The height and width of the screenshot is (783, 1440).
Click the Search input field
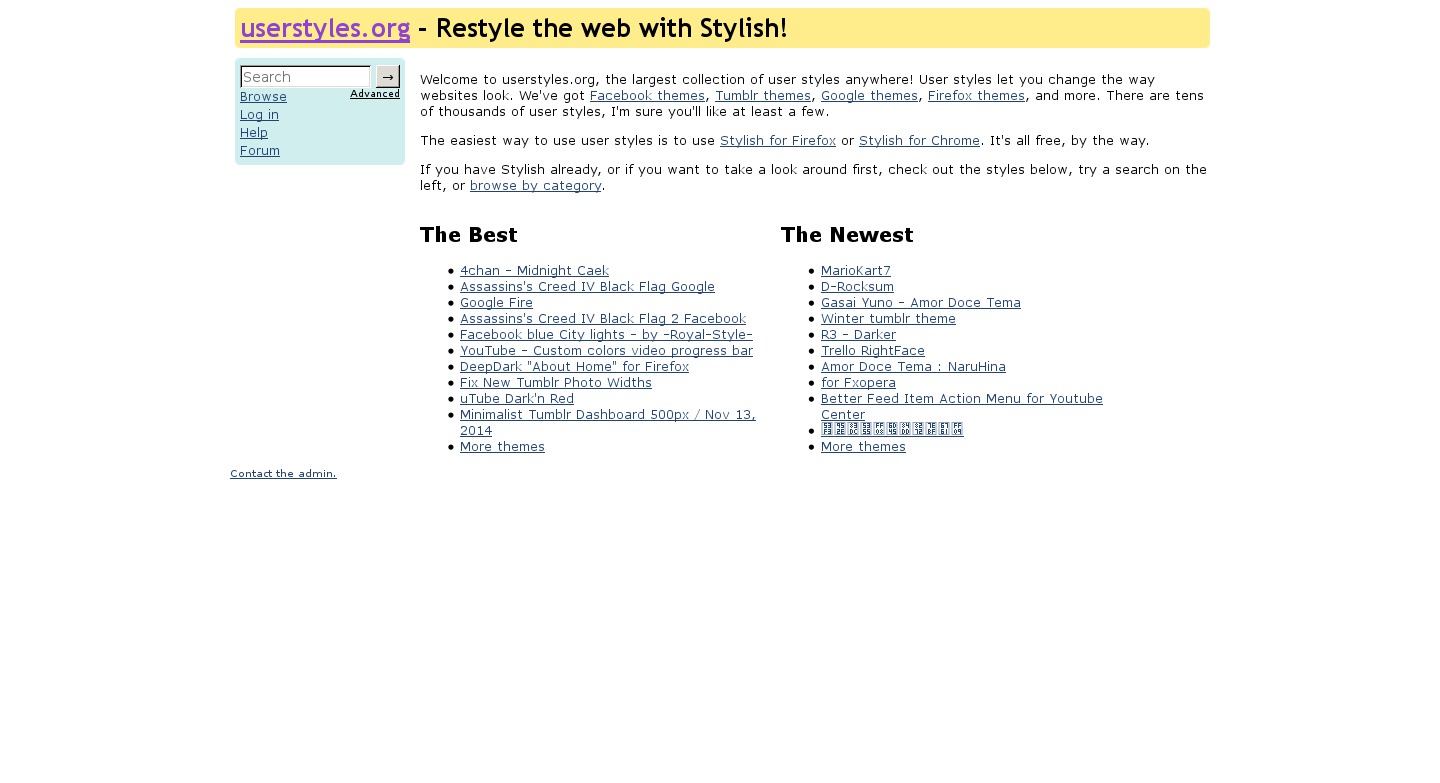coord(305,77)
